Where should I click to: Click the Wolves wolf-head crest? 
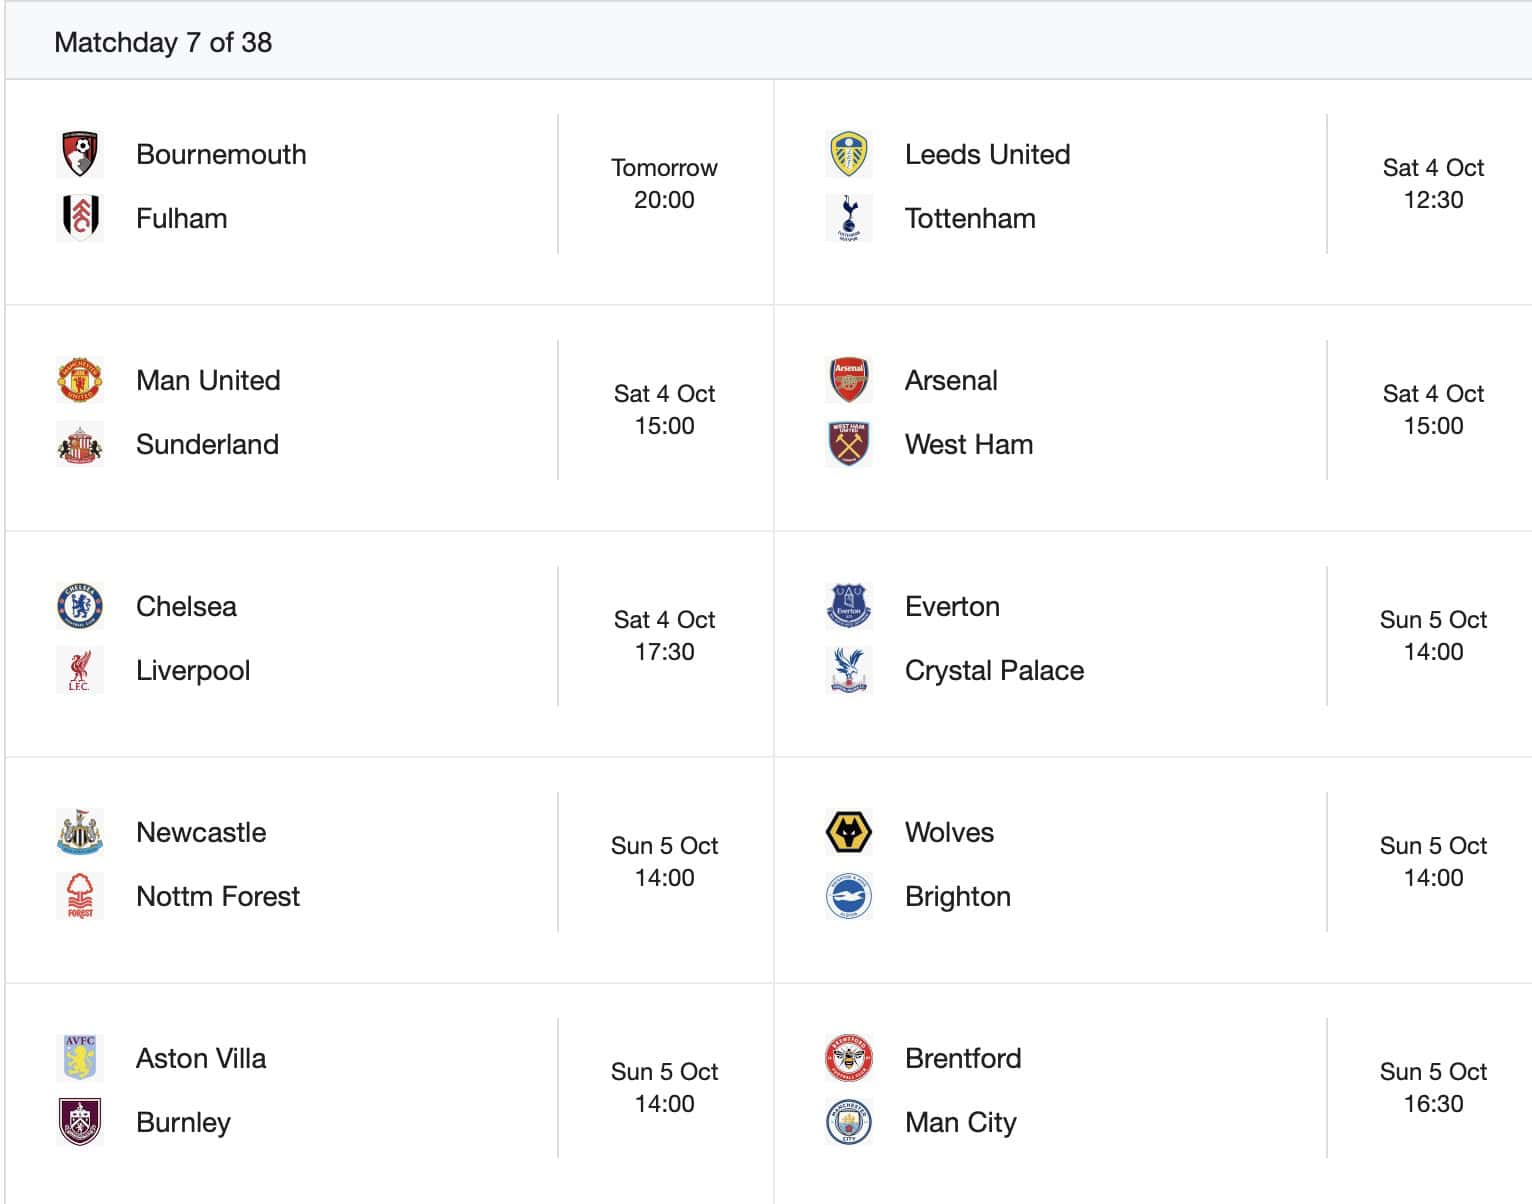click(849, 832)
